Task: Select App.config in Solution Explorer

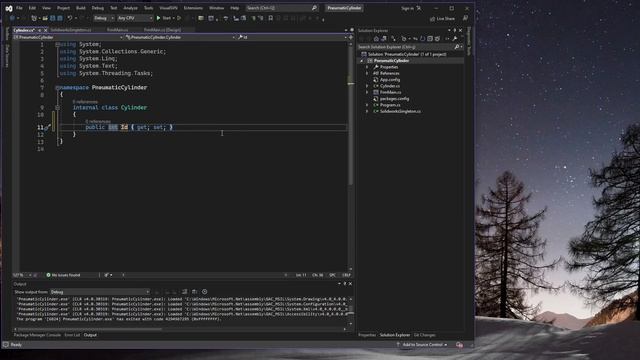Action: (390, 80)
